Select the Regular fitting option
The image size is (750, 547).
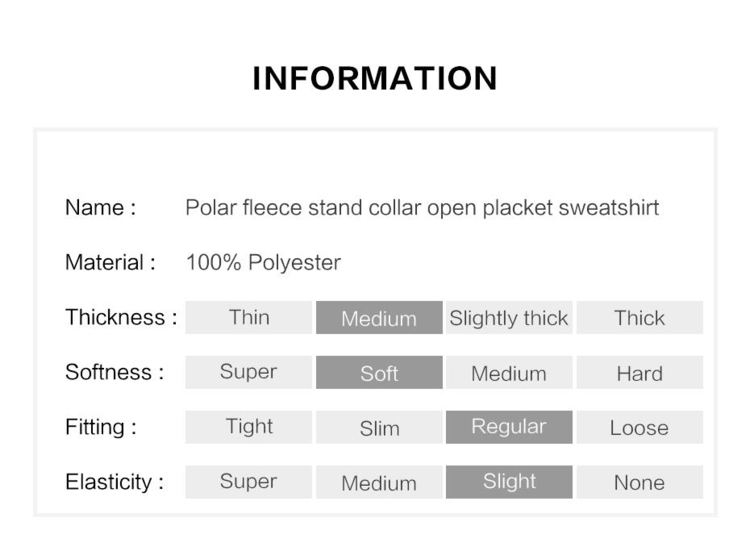click(509, 427)
